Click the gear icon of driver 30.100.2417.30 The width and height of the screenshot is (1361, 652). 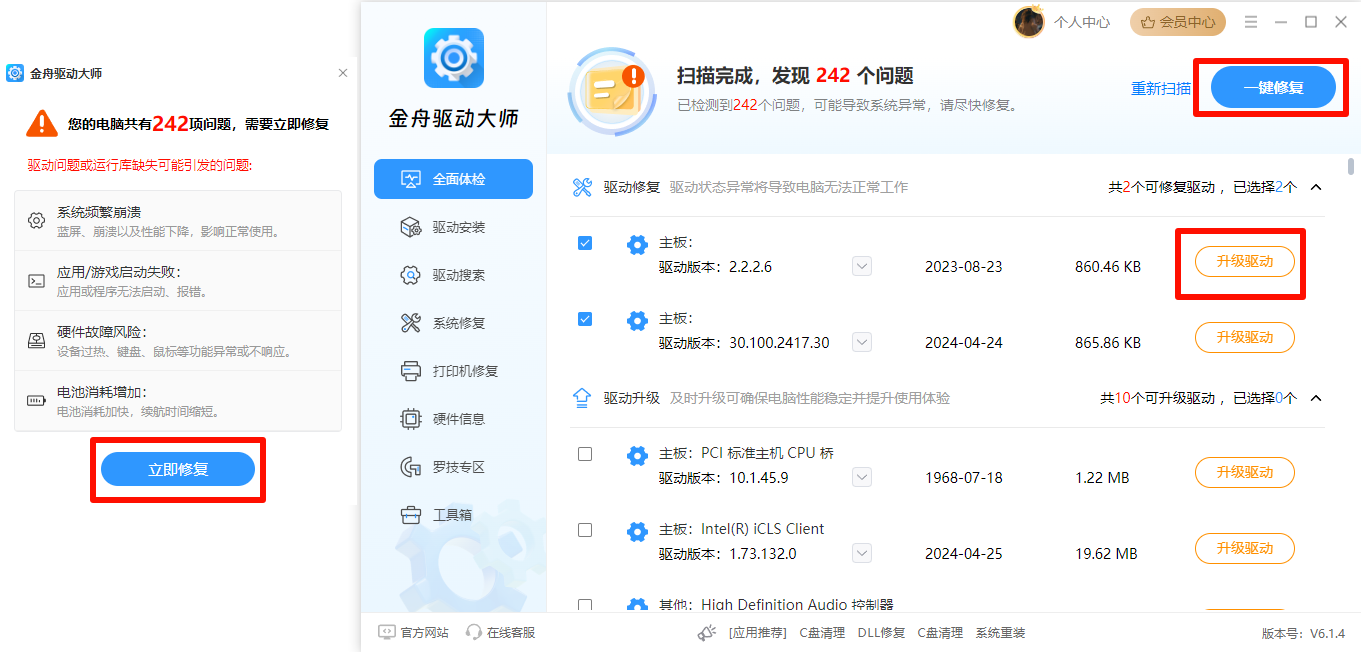pos(637,320)
